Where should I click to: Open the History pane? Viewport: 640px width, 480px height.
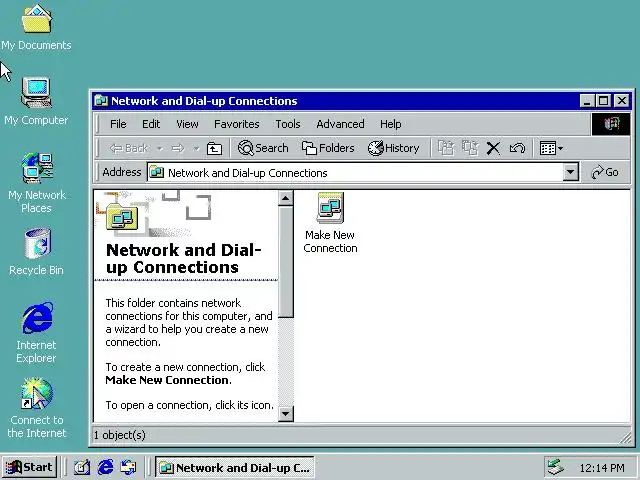pyautogui.click(x=393, y=148)
